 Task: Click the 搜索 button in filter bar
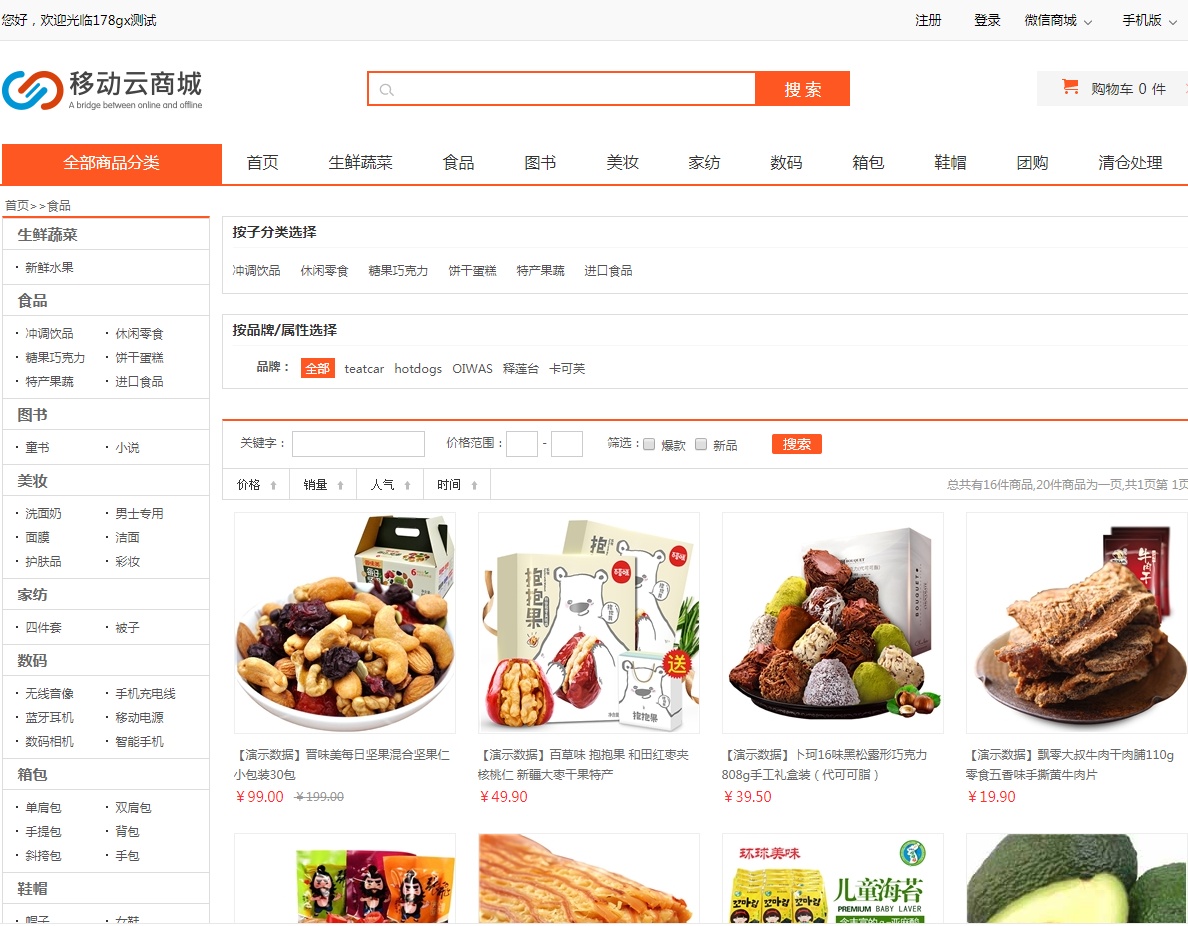click(796, 444)
